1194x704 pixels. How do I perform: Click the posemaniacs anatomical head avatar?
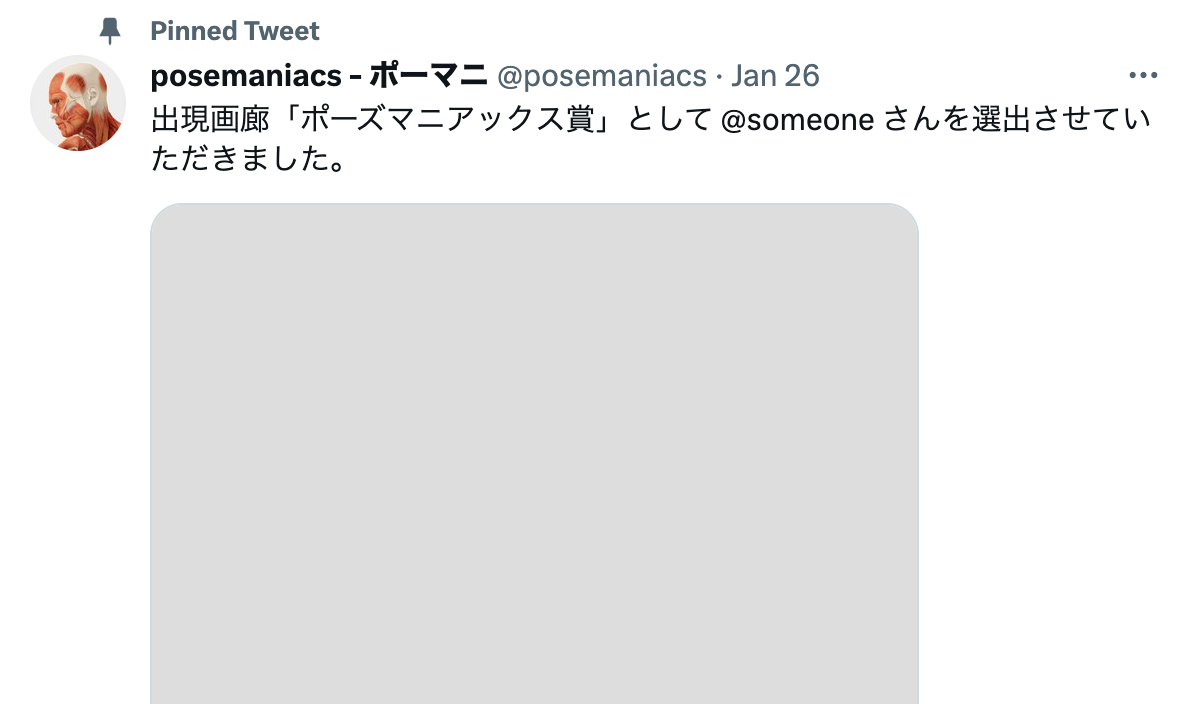tap(78, 103)
